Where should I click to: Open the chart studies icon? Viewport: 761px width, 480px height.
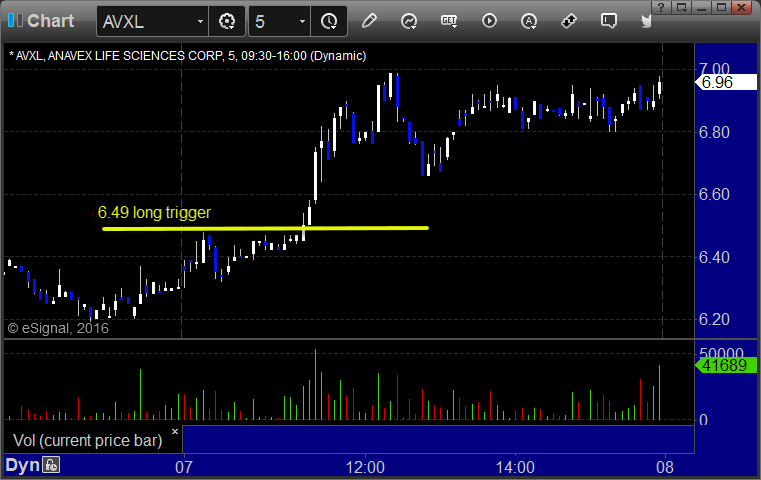click(409, 21)
